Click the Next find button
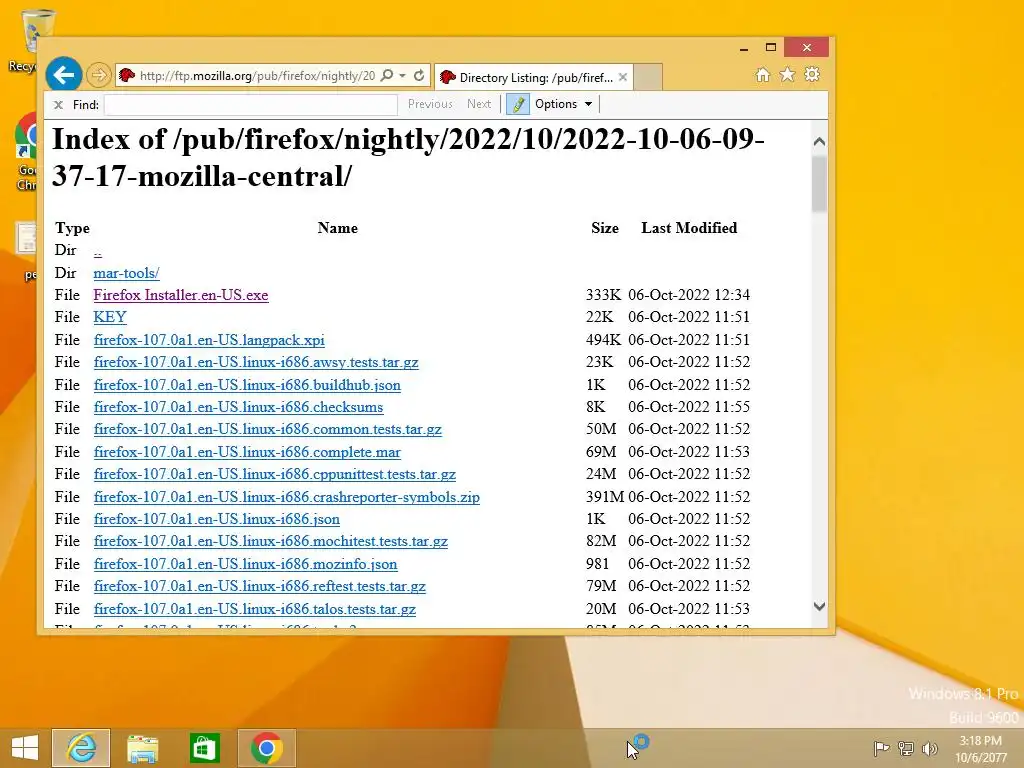 [479, 104]
